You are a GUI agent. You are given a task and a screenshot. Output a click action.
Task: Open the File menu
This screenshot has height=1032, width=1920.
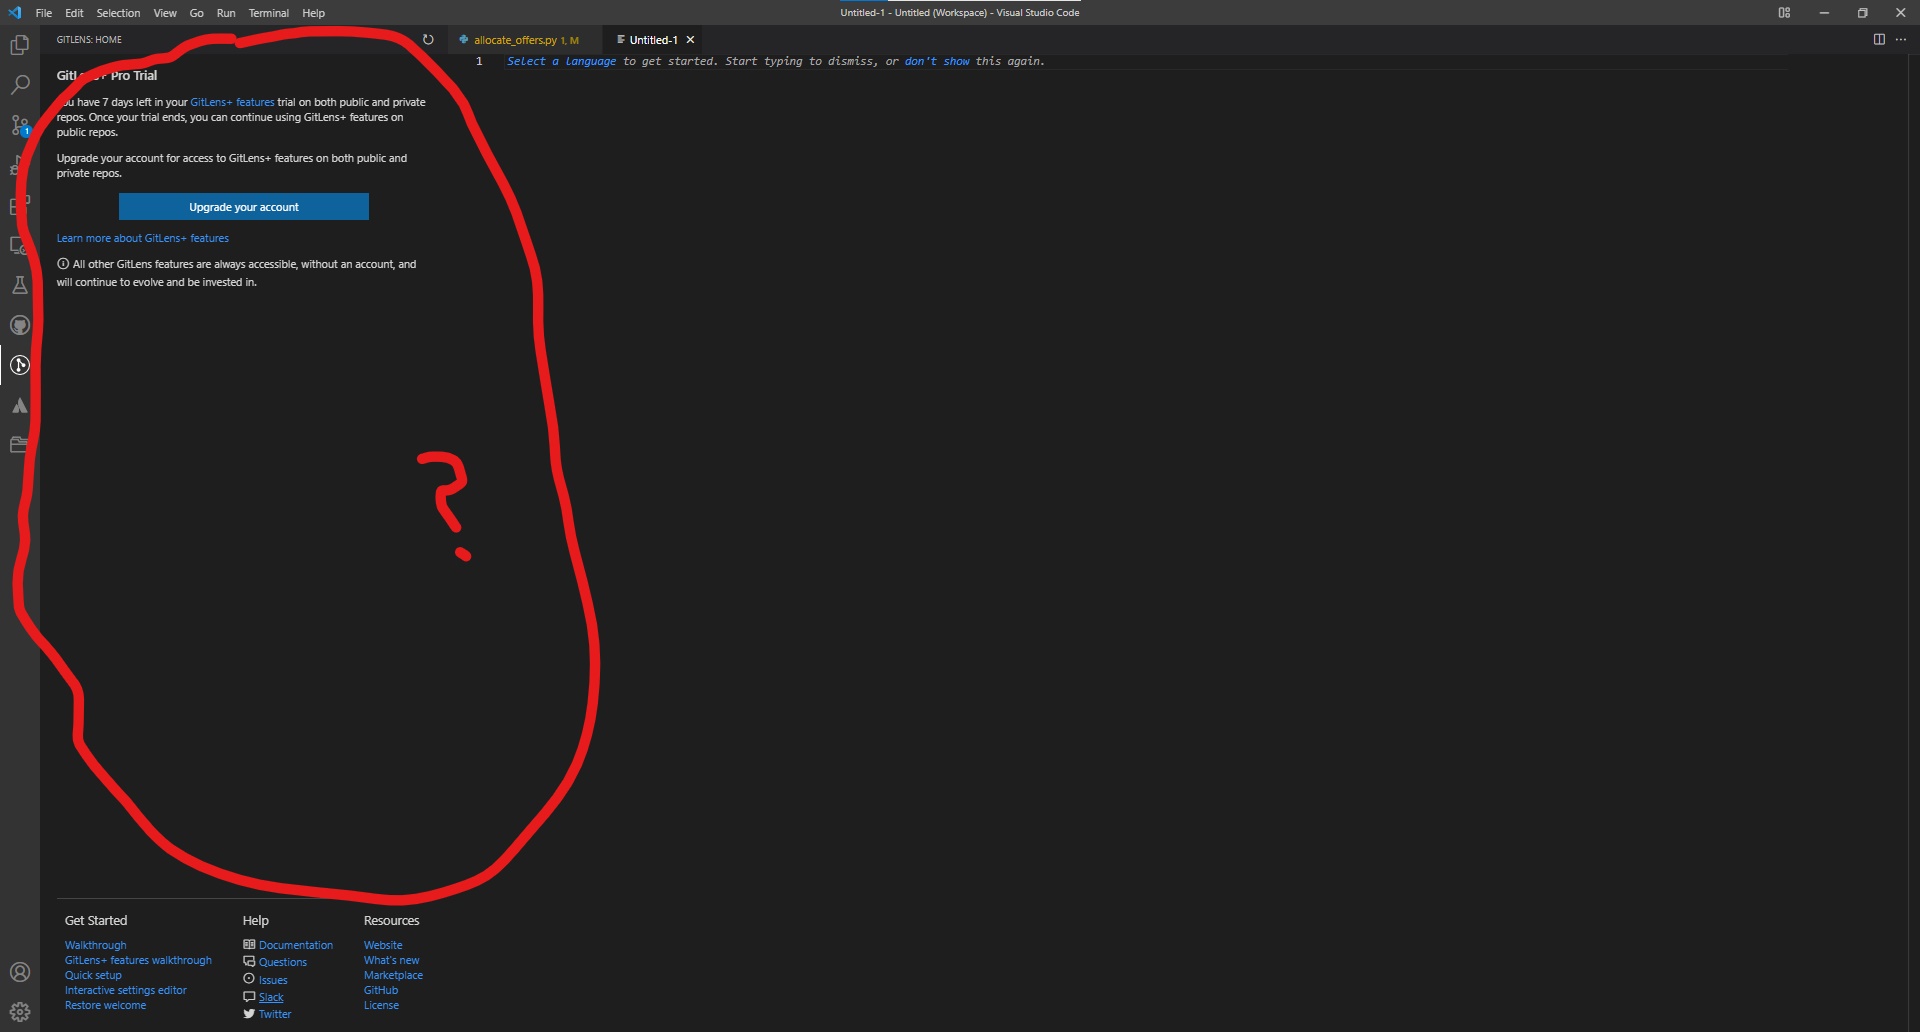pyautogui.click(x=44, y=13)
